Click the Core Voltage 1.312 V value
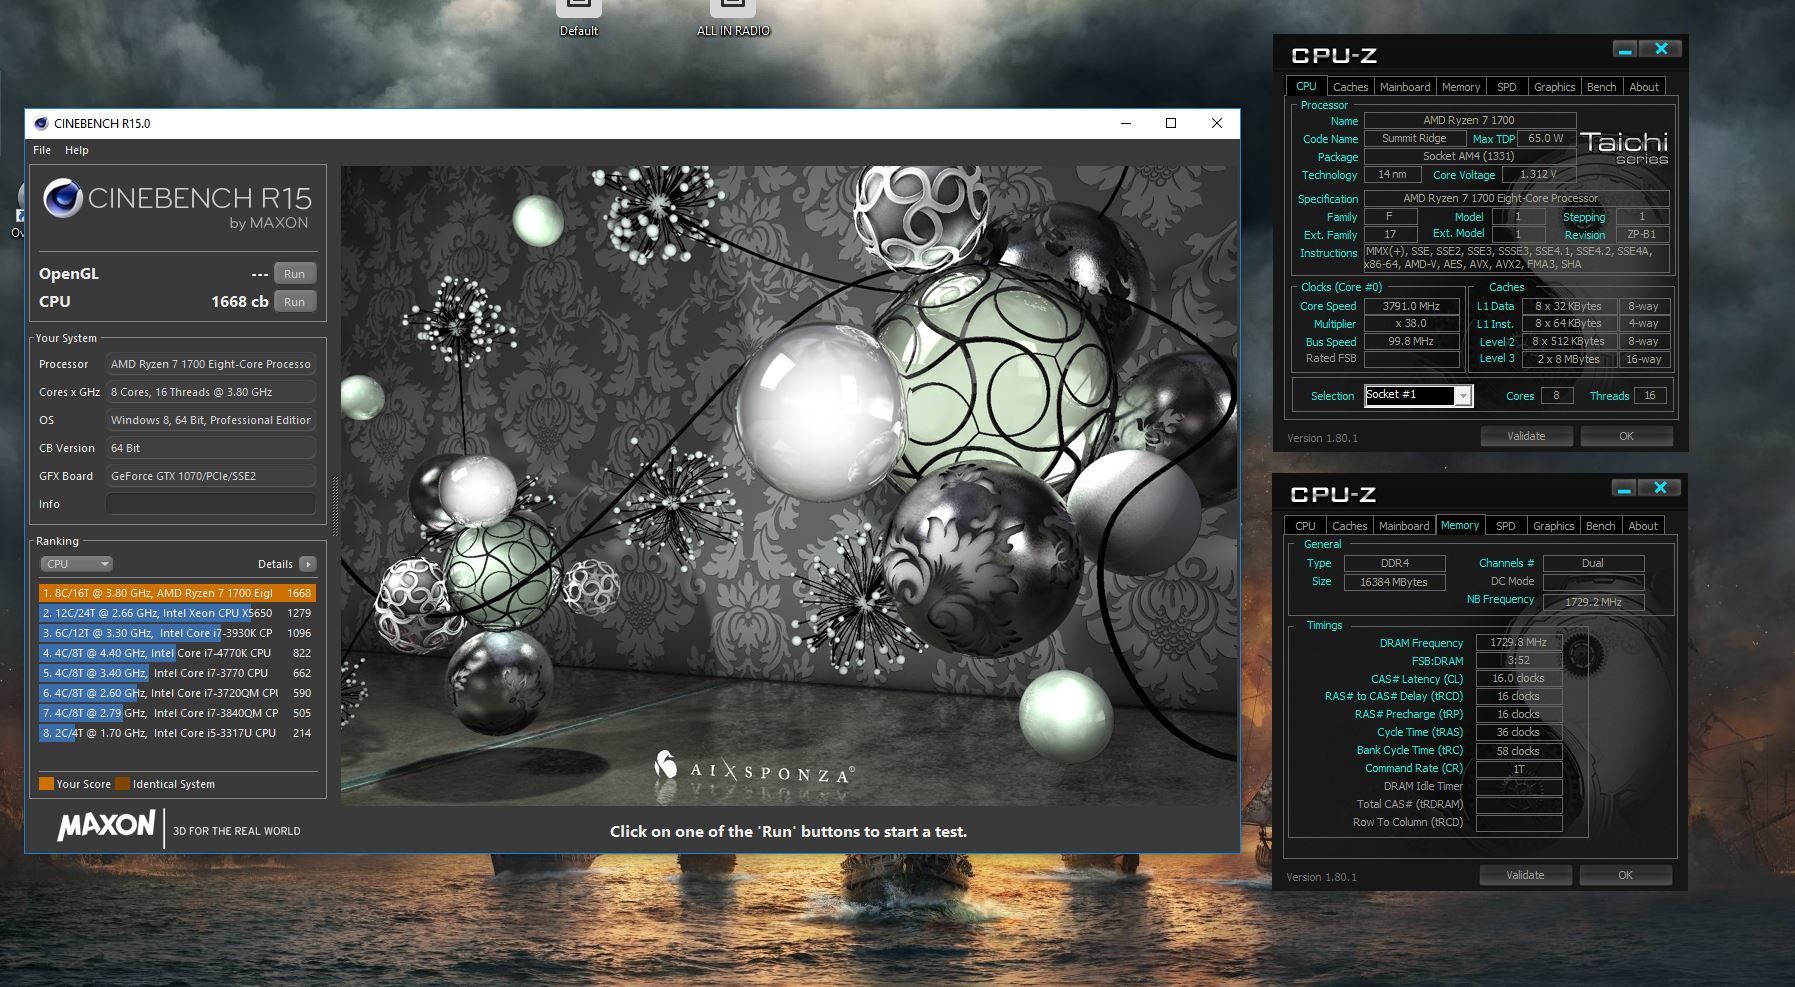 coord(1537,174)
